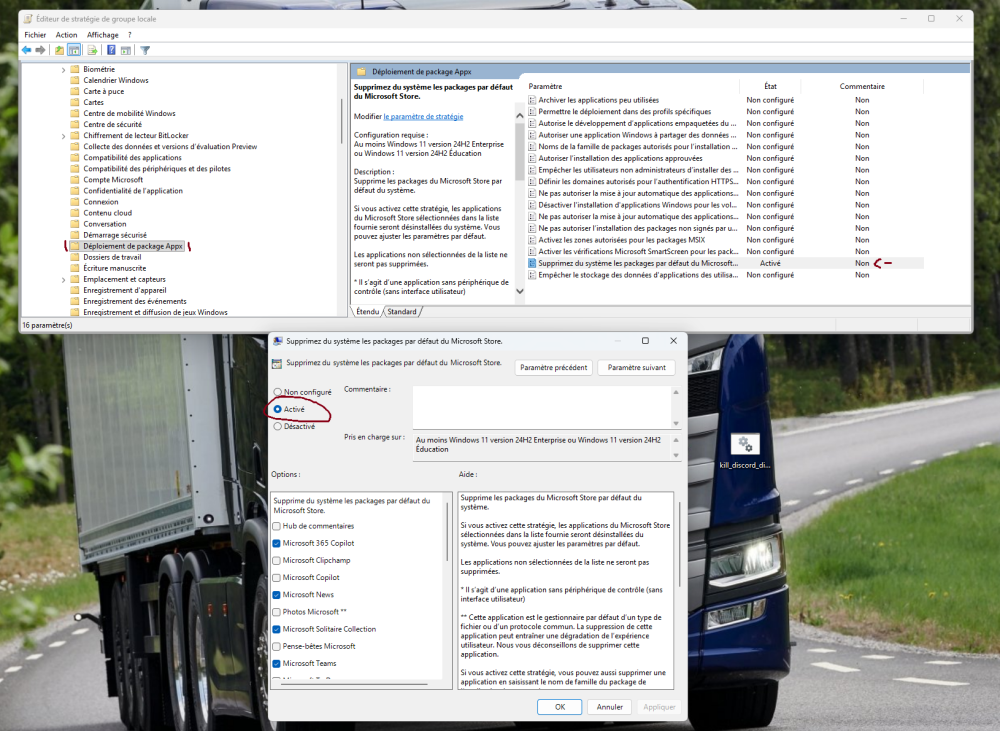Viewport: 1000px width, 731px height.
Task: Confirm with the OK button
Action: 559,707
